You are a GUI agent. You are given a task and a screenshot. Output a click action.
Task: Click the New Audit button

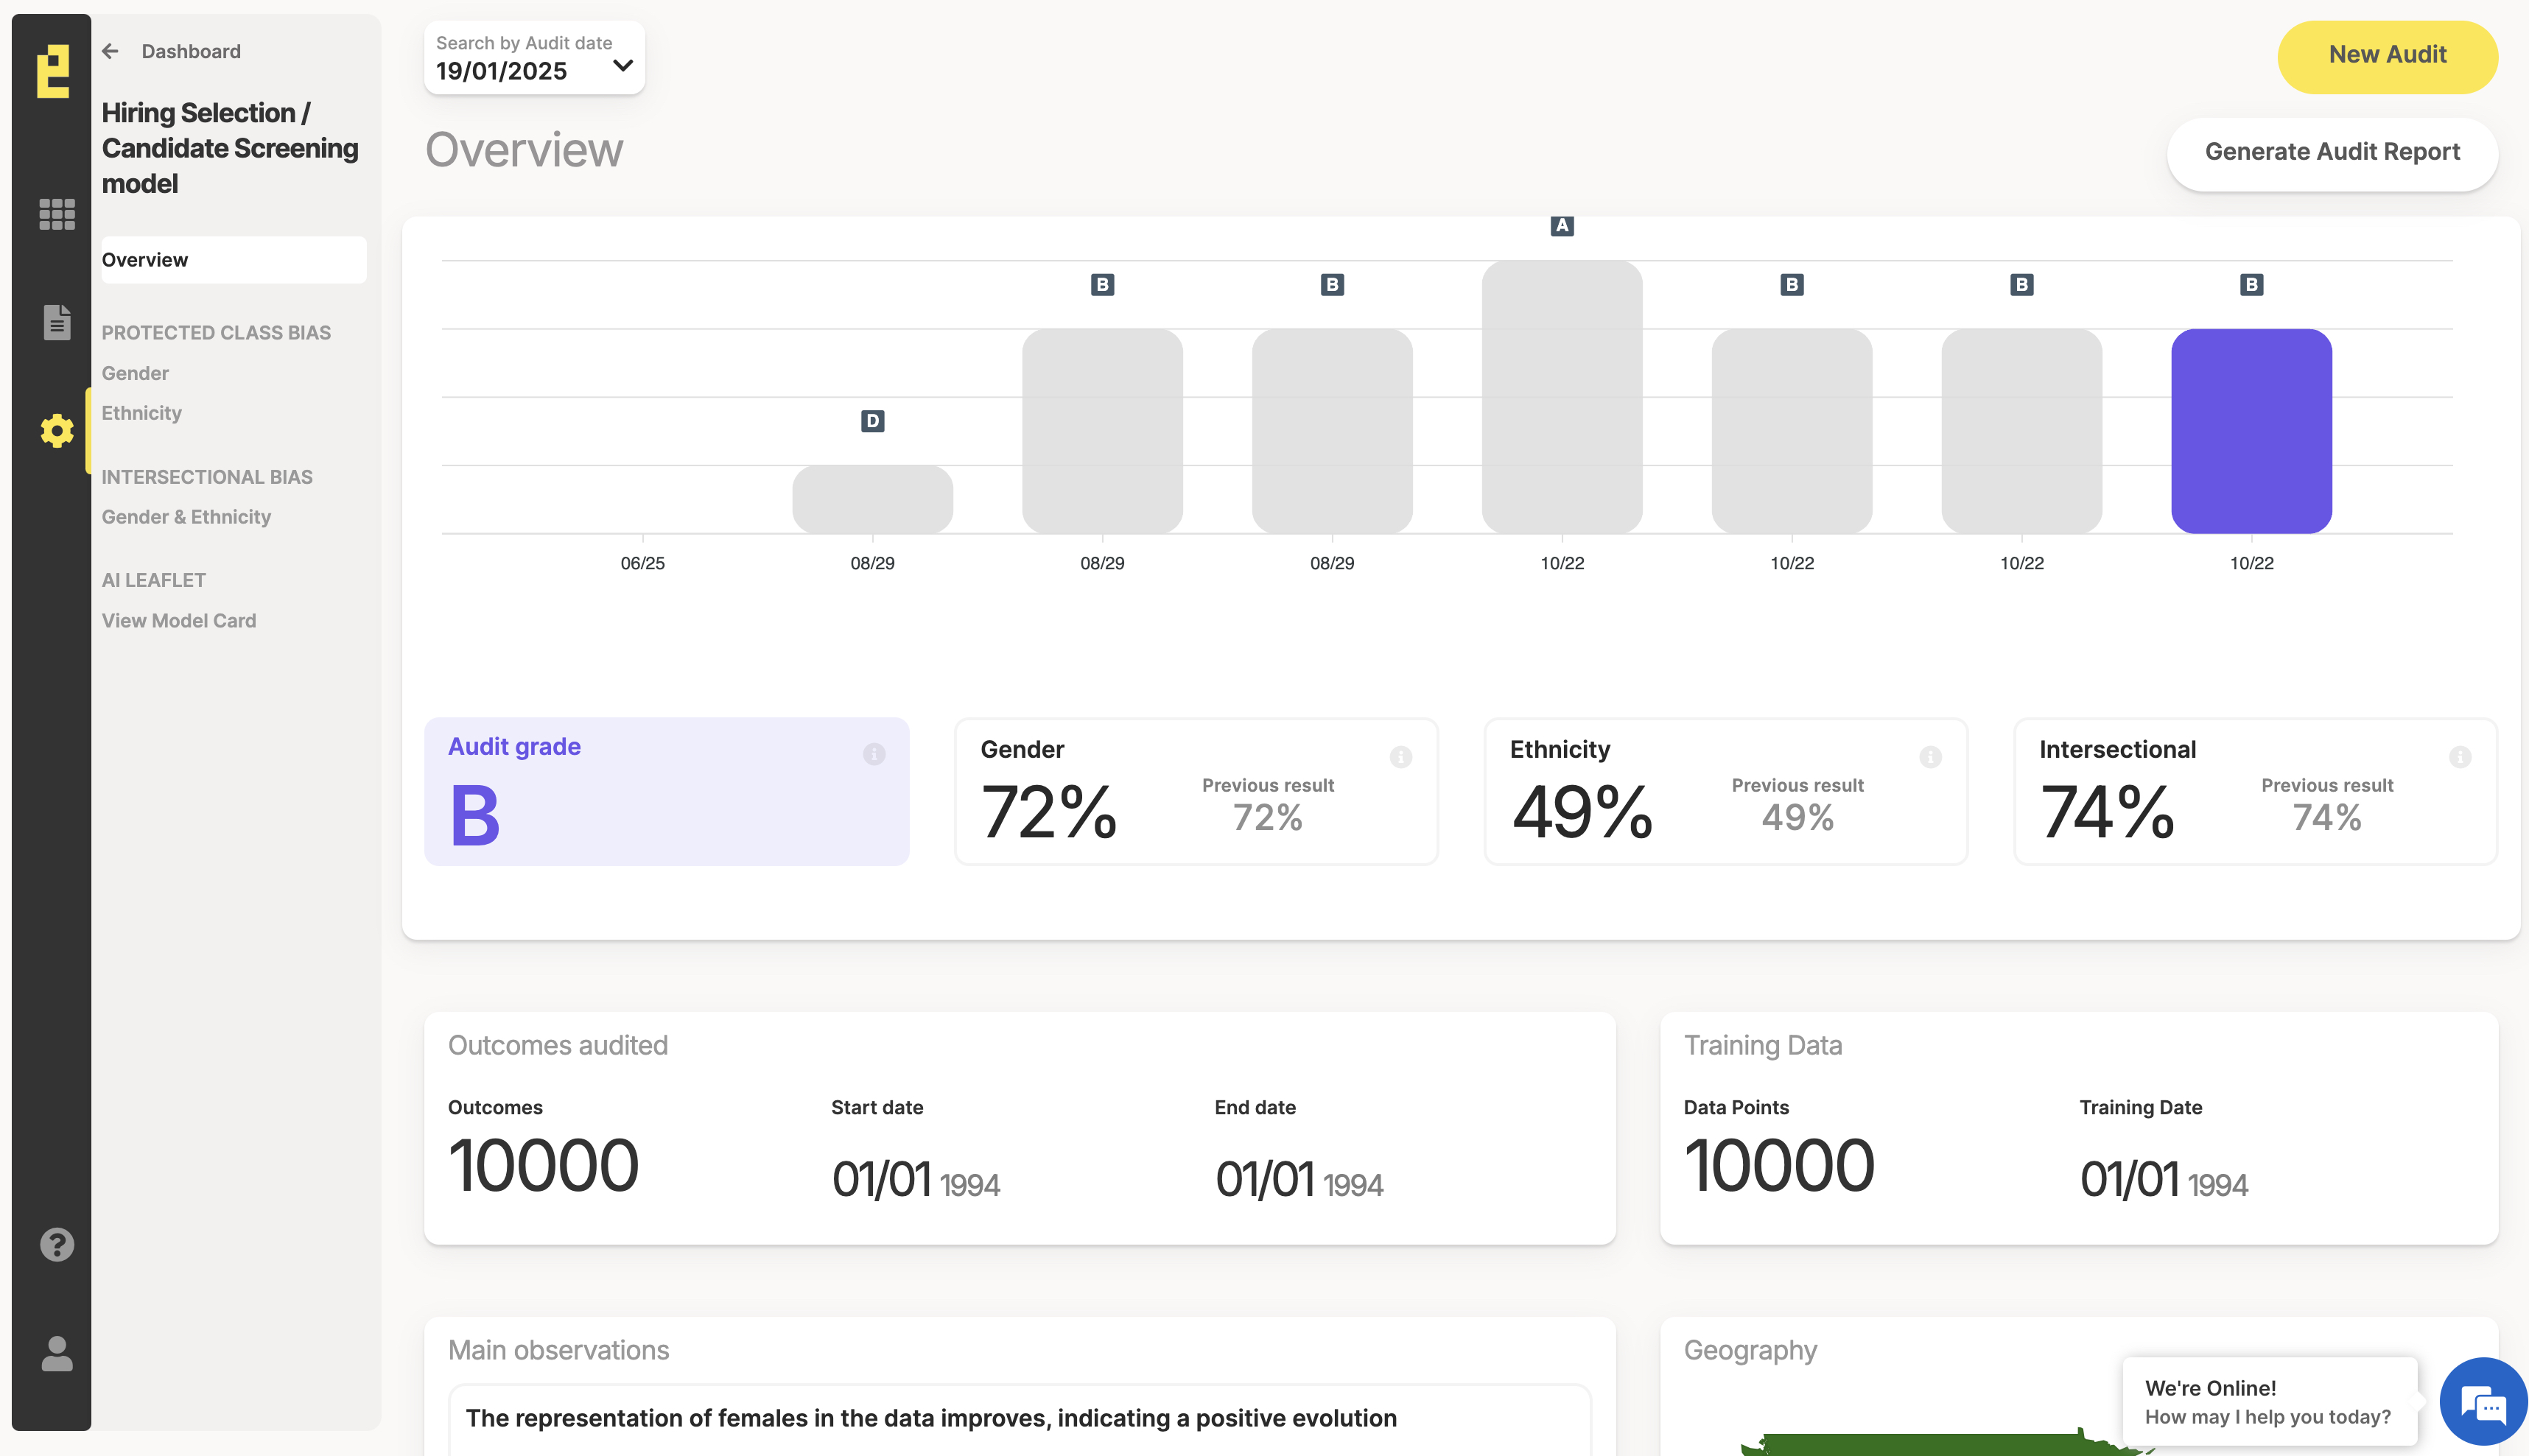coord(2387,56)
